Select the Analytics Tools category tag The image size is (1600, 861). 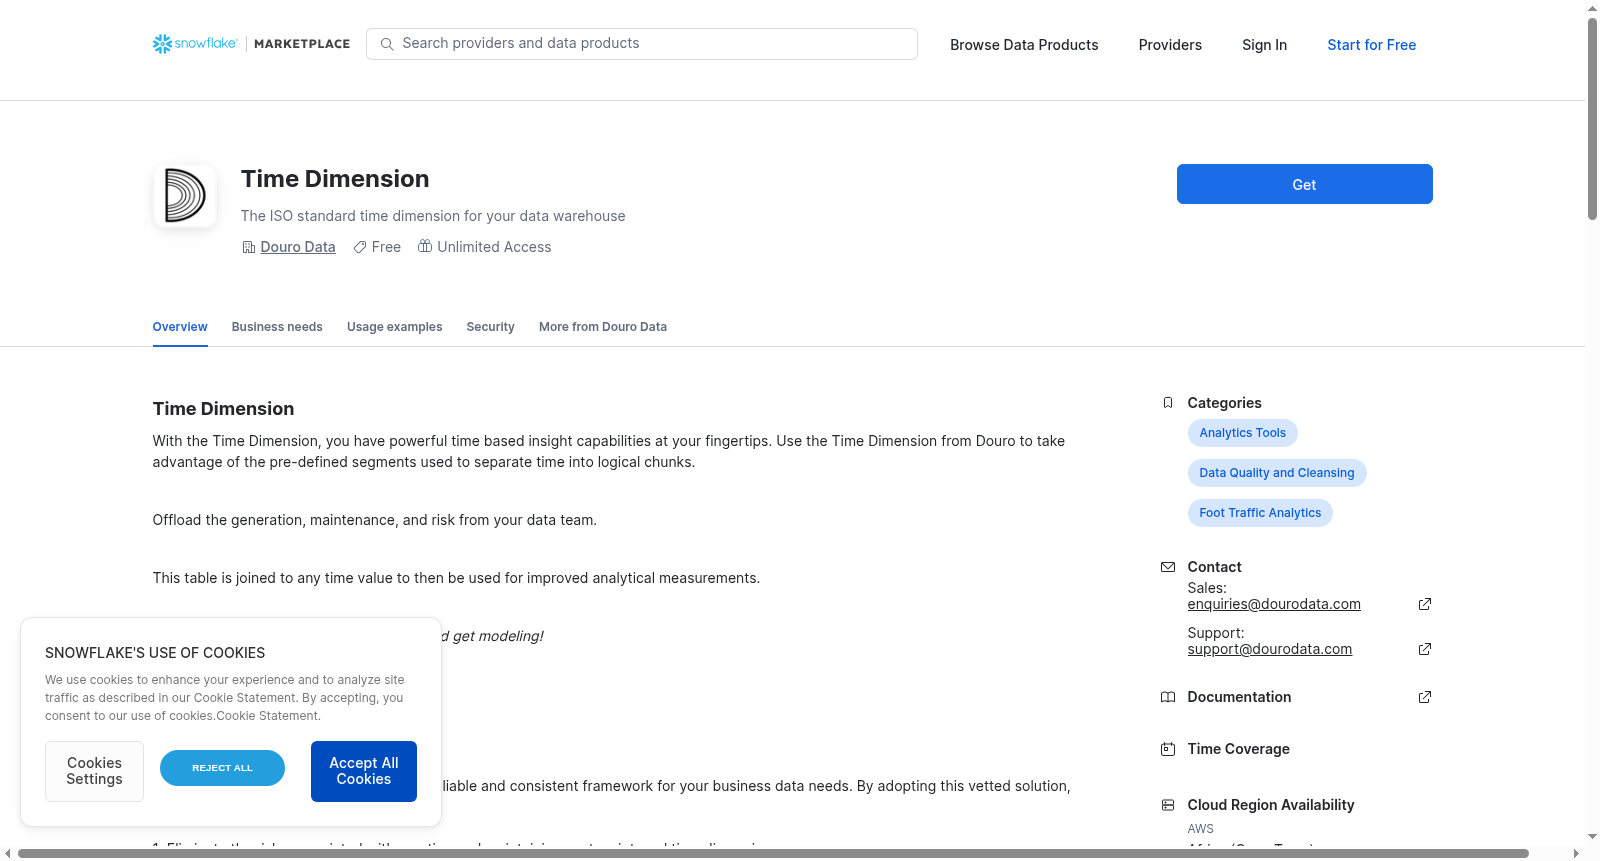point(1243,433)
